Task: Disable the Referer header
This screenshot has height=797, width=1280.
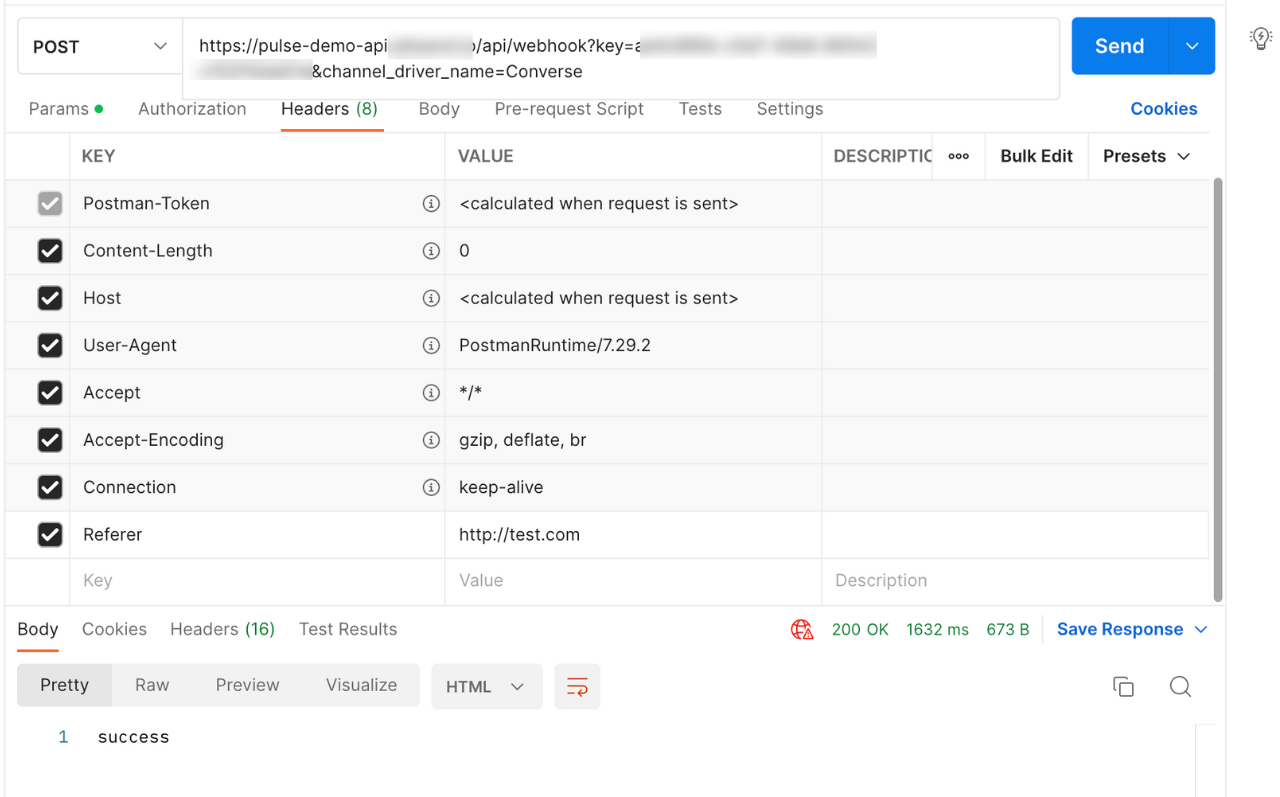Action: [50, 534]
